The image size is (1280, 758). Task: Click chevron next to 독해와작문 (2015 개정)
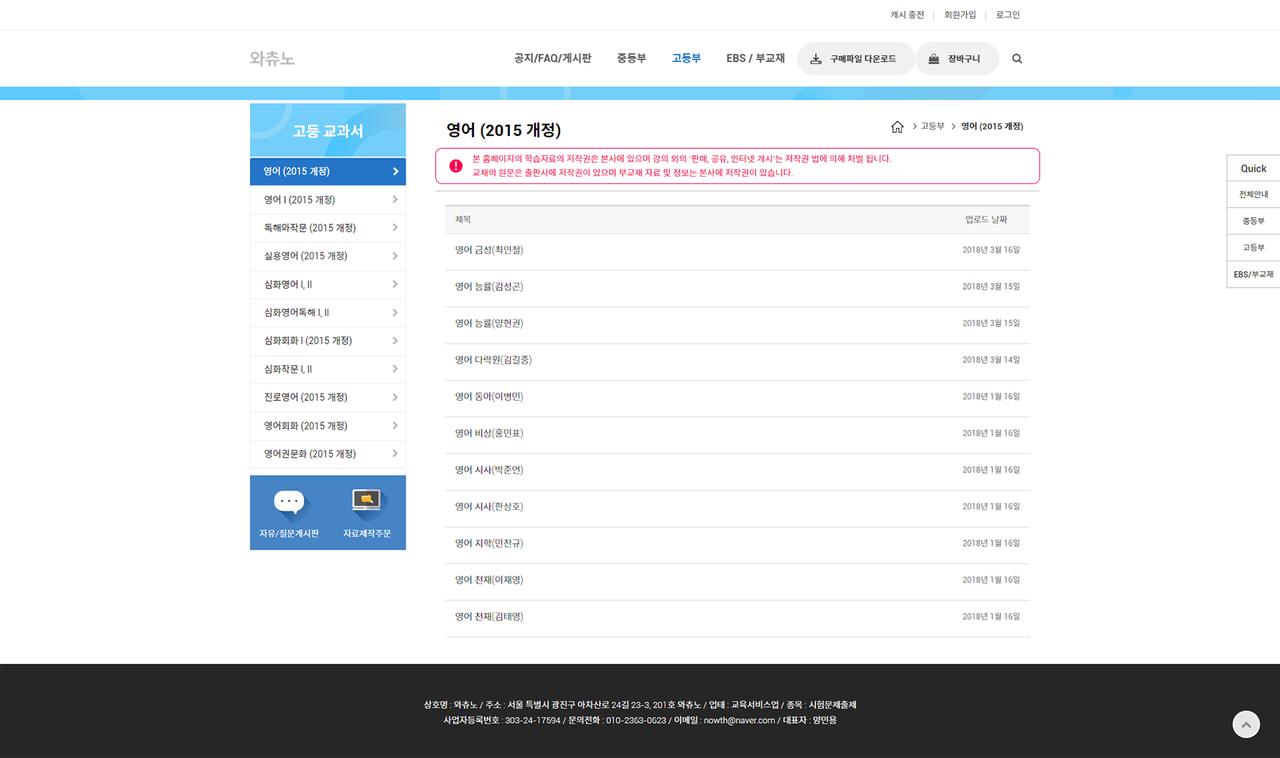[x=396, y=228]
